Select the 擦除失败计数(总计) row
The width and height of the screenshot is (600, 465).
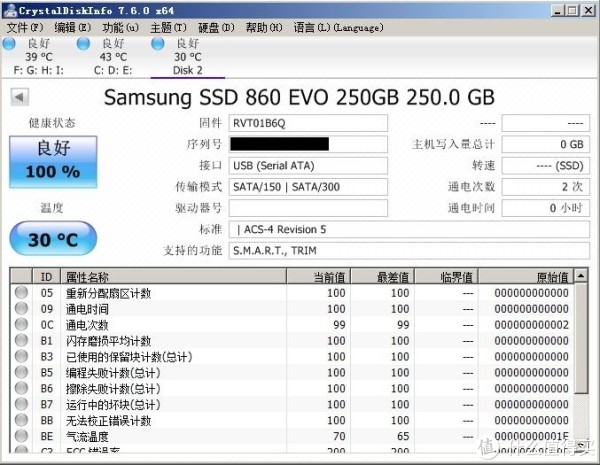(x=292, y=388)
